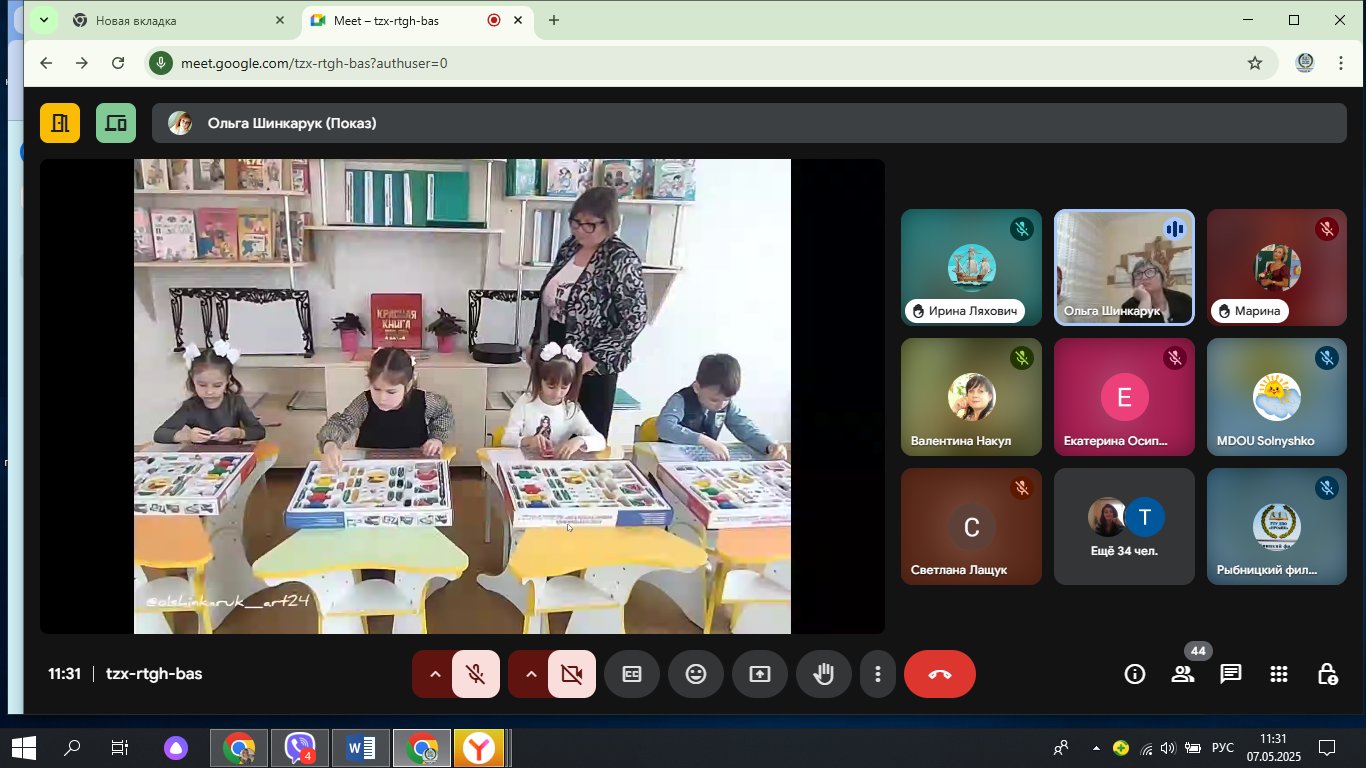Click muted mic icon on Валентина Накул tile
The height and width of the screenshot is (768, 1366).
1021,358
